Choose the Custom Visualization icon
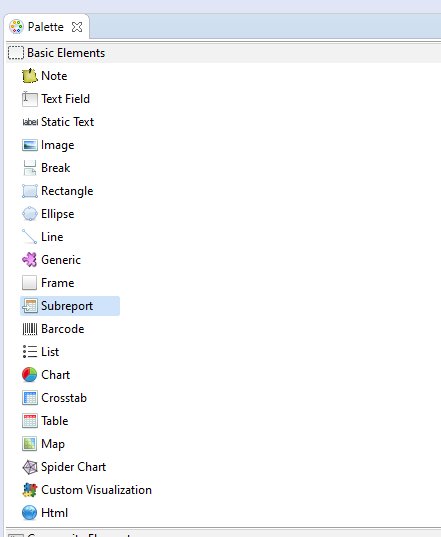Screen dimensions: 441x537 click(x=29, y=490)
